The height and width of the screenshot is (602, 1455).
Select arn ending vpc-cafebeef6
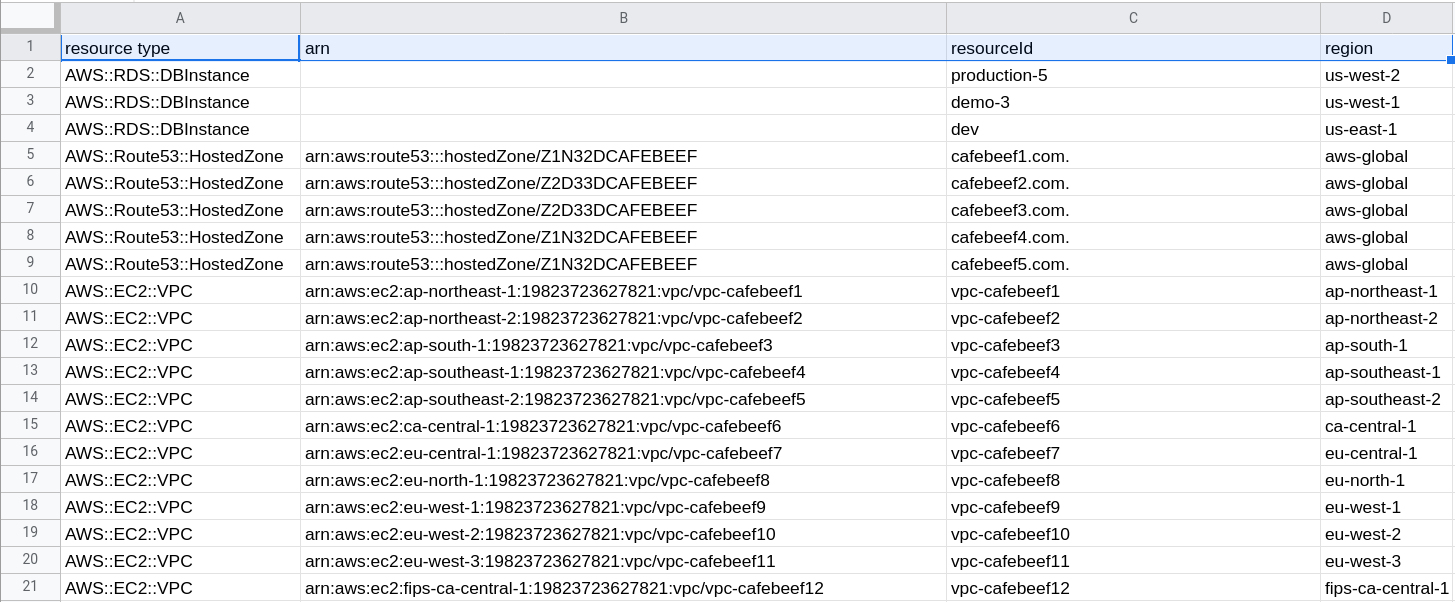tap(623, 425)
